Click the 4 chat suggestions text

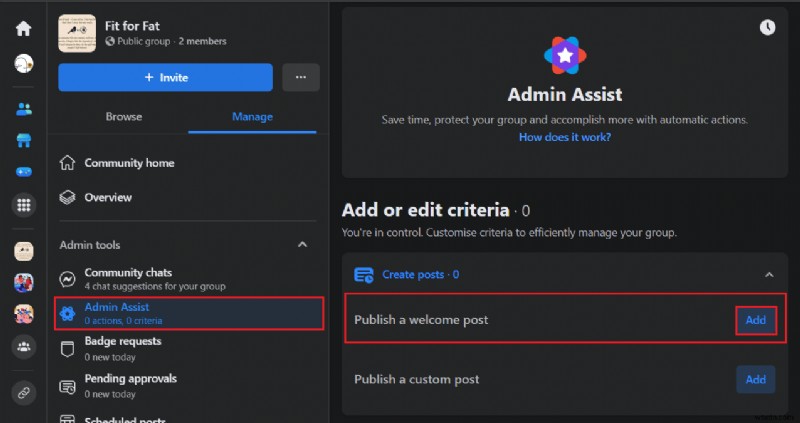coord(155,286)
